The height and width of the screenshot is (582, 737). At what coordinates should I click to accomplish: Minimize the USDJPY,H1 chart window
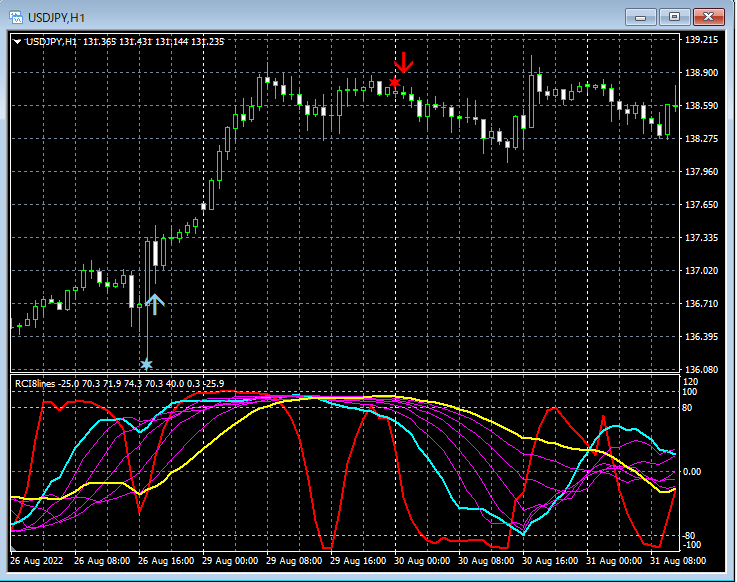click(640, 17)
